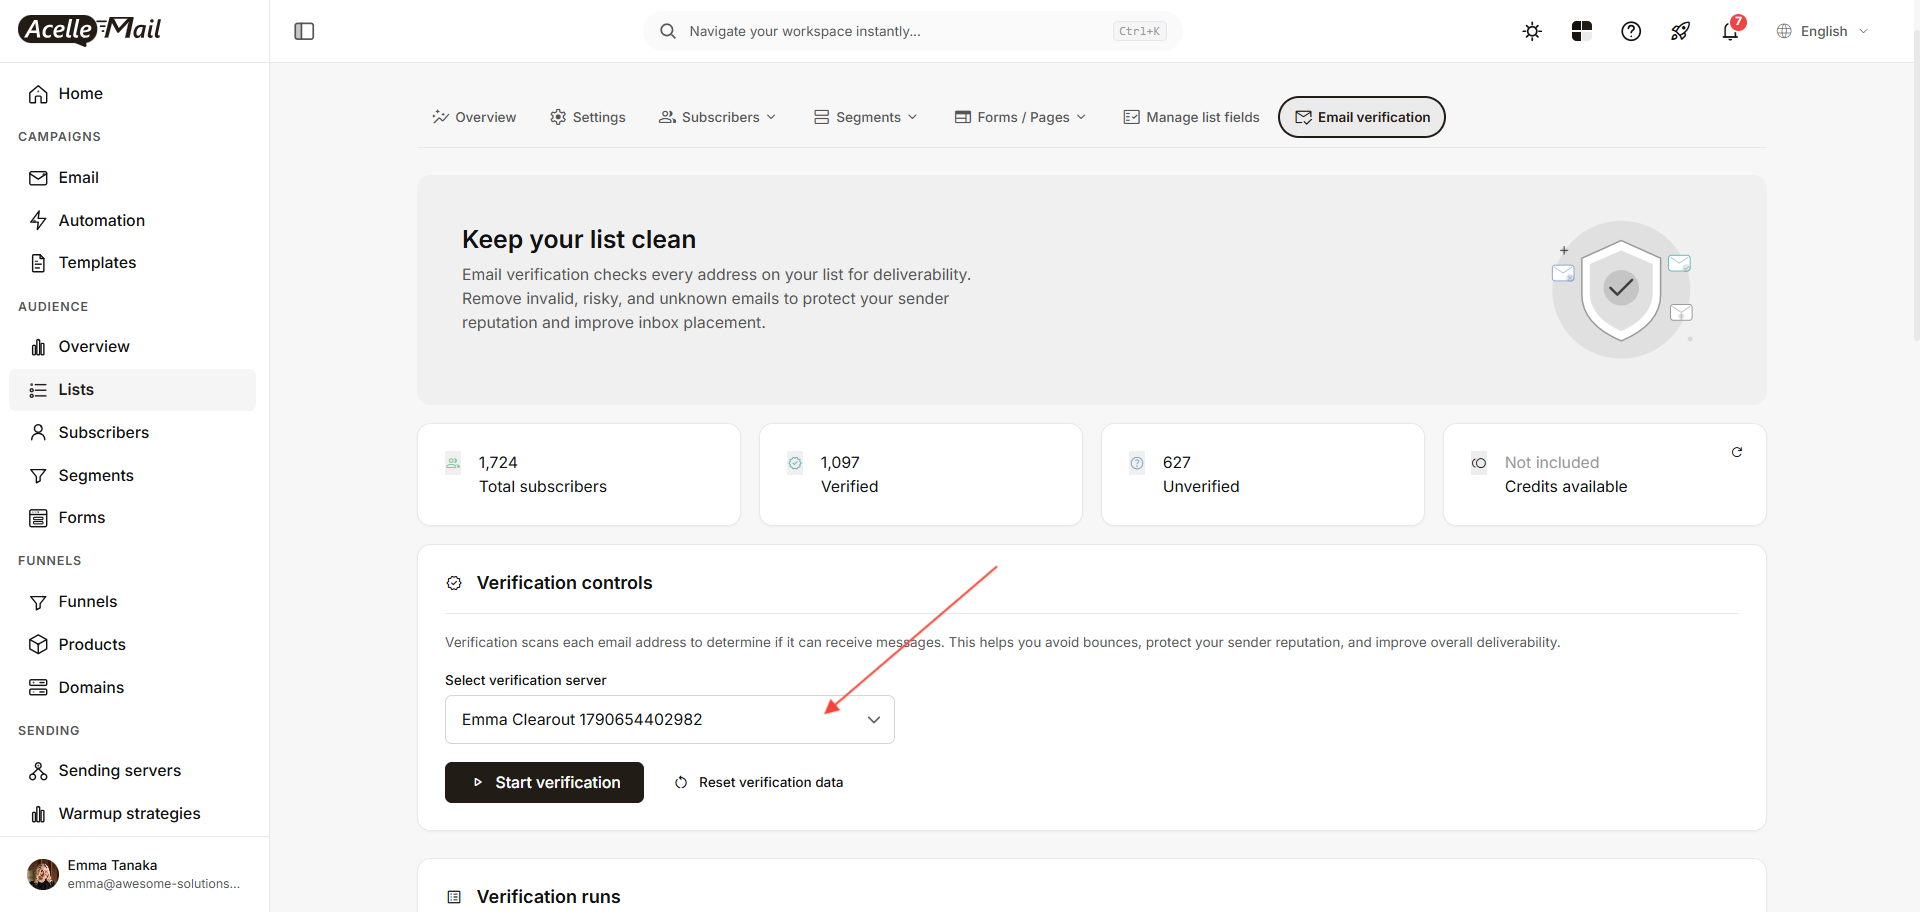Viewport: 1920px width, 912px height.
Task: Open Email campaigns in sidebar
Action: 132,177
